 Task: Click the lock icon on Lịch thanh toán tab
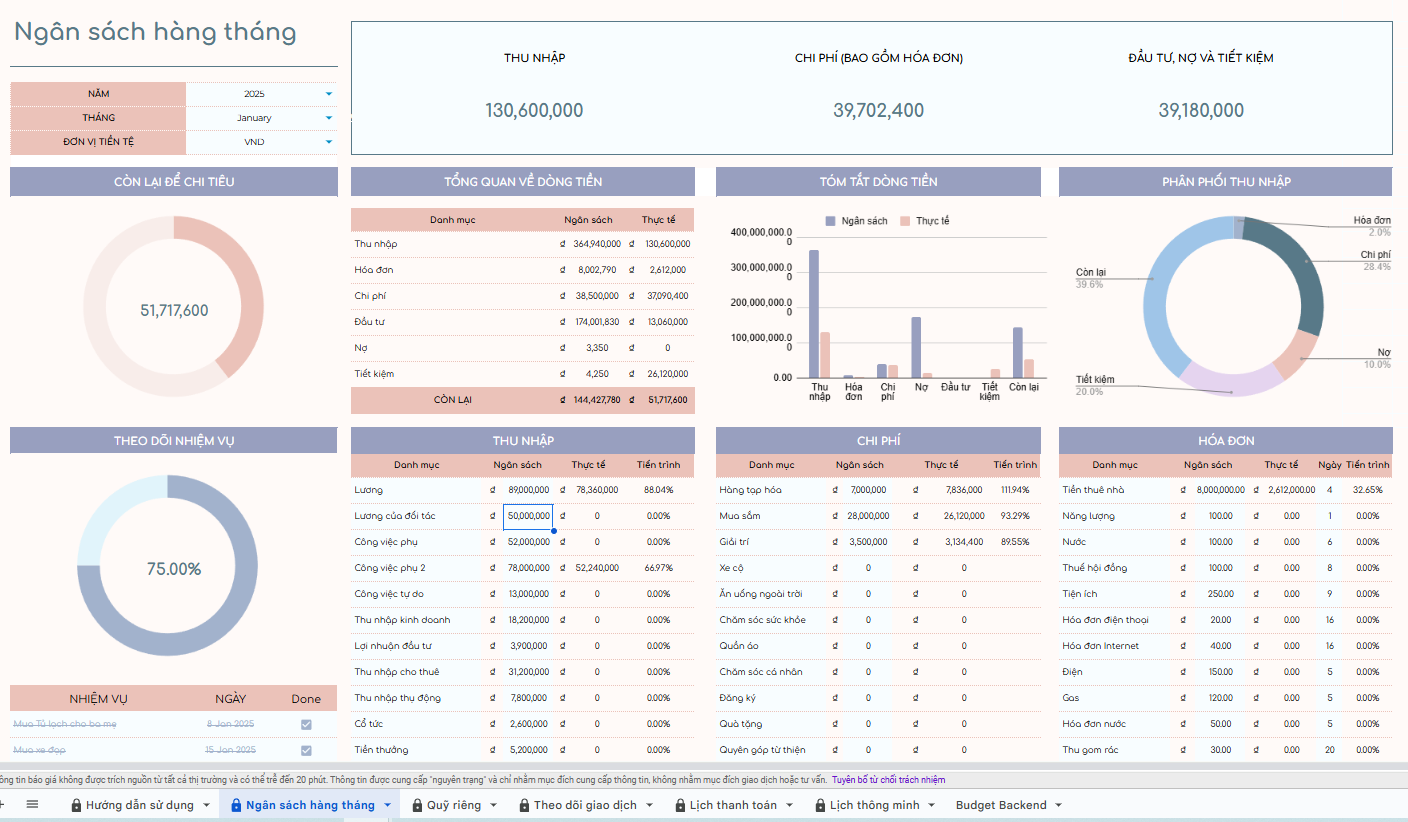click(x=680, y=805)
